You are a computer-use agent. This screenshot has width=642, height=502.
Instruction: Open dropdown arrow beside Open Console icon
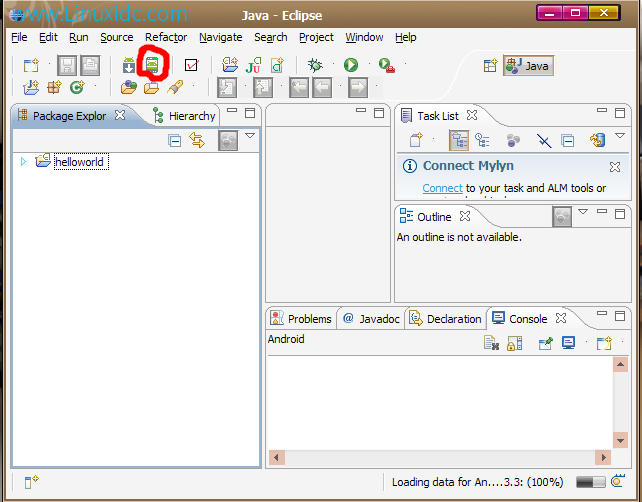623,341
